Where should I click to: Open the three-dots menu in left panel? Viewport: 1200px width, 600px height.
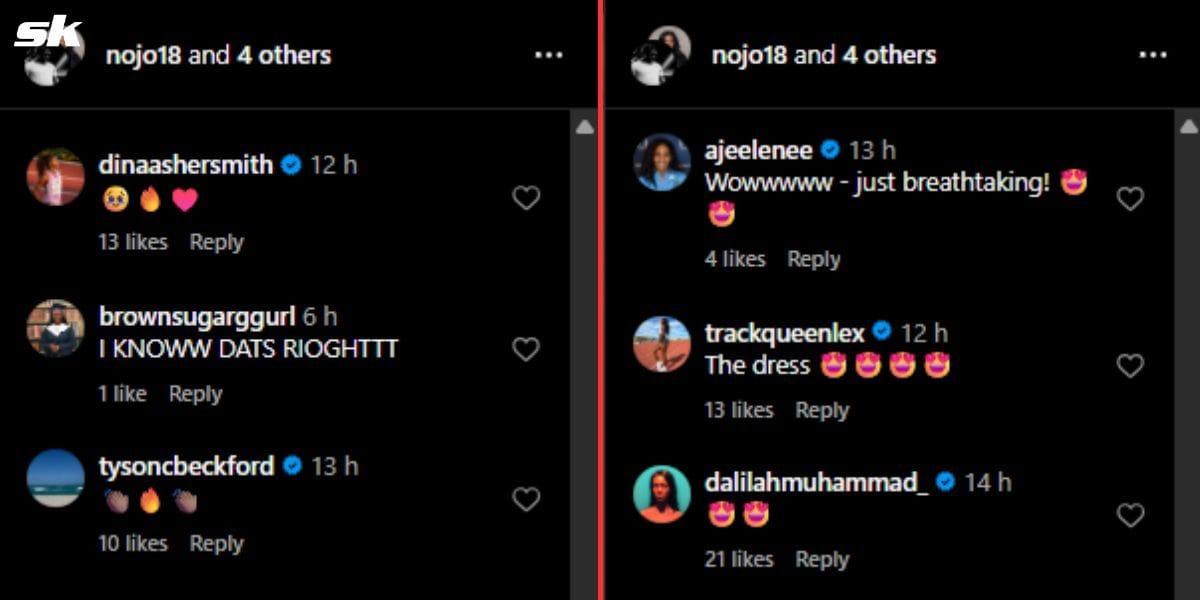[549, 55]
